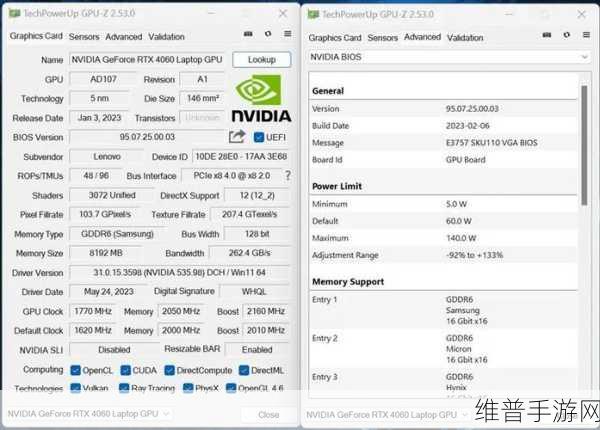Viewport: 600px width, 430px height.
Task: Click the Build Date value 2023-02-06
Action: pyautogui.click(x=468, y=126)
